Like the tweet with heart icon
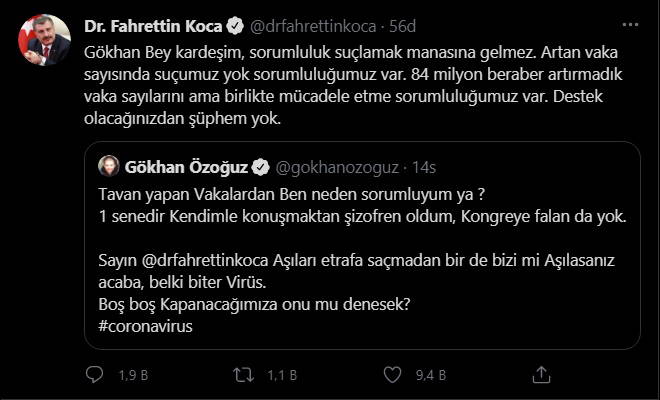Viewport: 660px width, 400px height. pyautogui.click(x=392, y=375)
